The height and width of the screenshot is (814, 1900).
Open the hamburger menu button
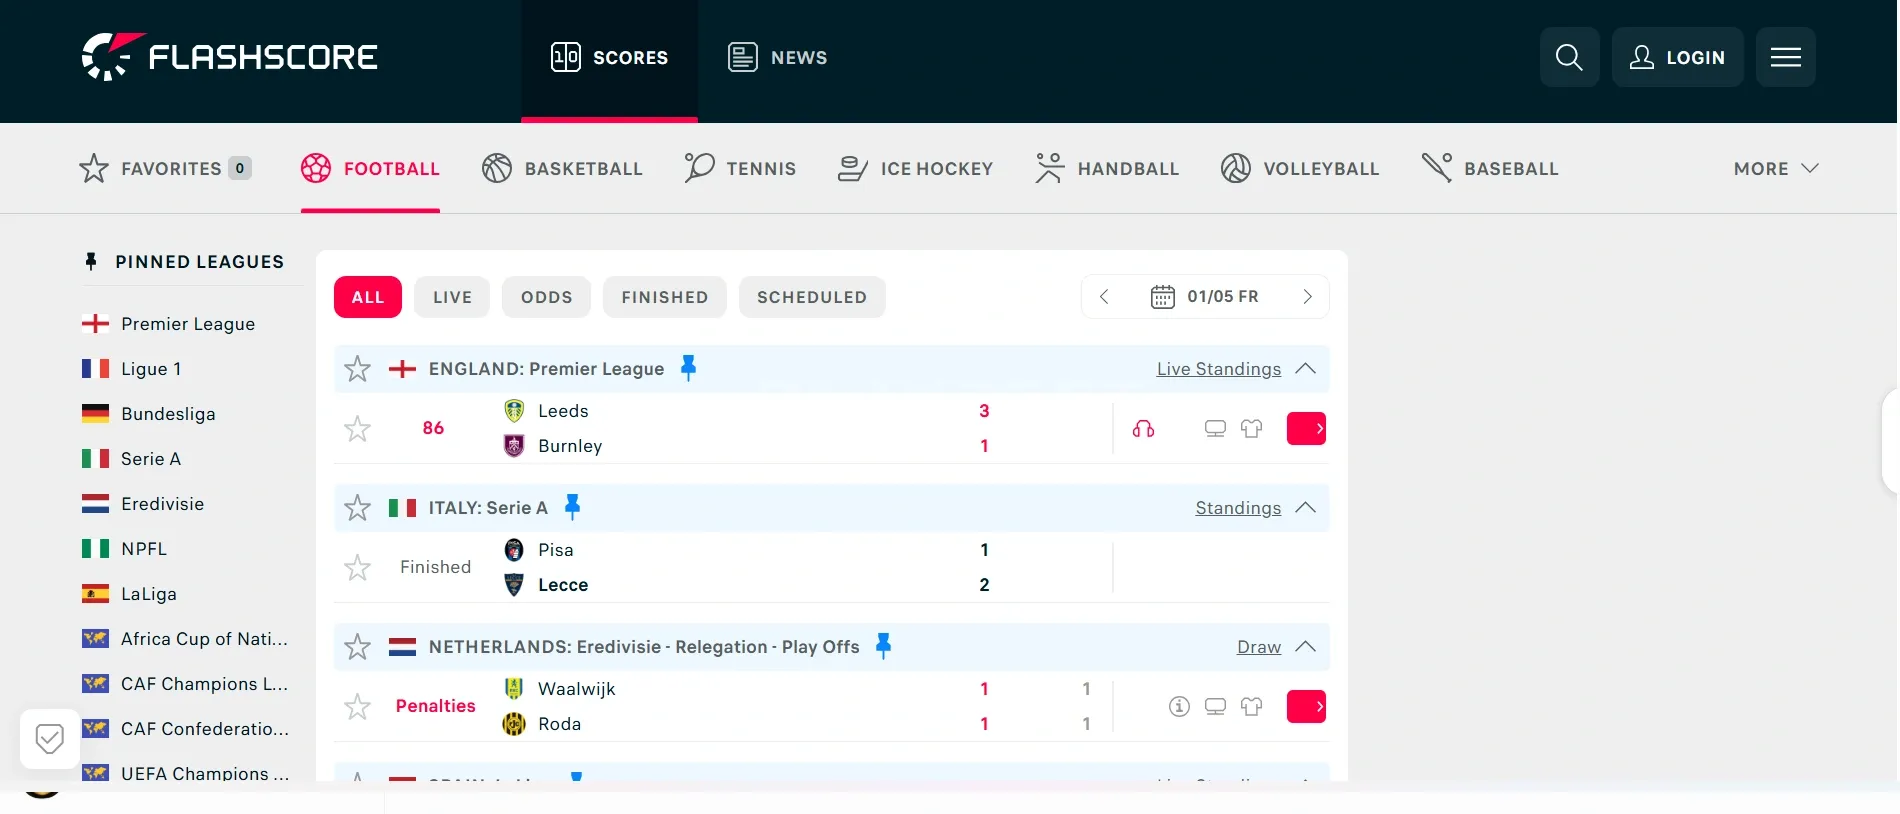[x=1785, y=57]
